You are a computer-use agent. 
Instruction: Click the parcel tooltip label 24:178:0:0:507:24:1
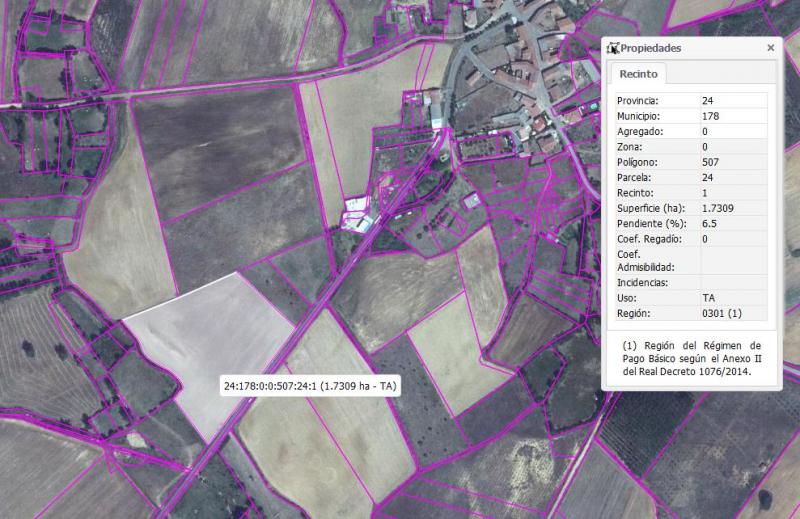310,386
